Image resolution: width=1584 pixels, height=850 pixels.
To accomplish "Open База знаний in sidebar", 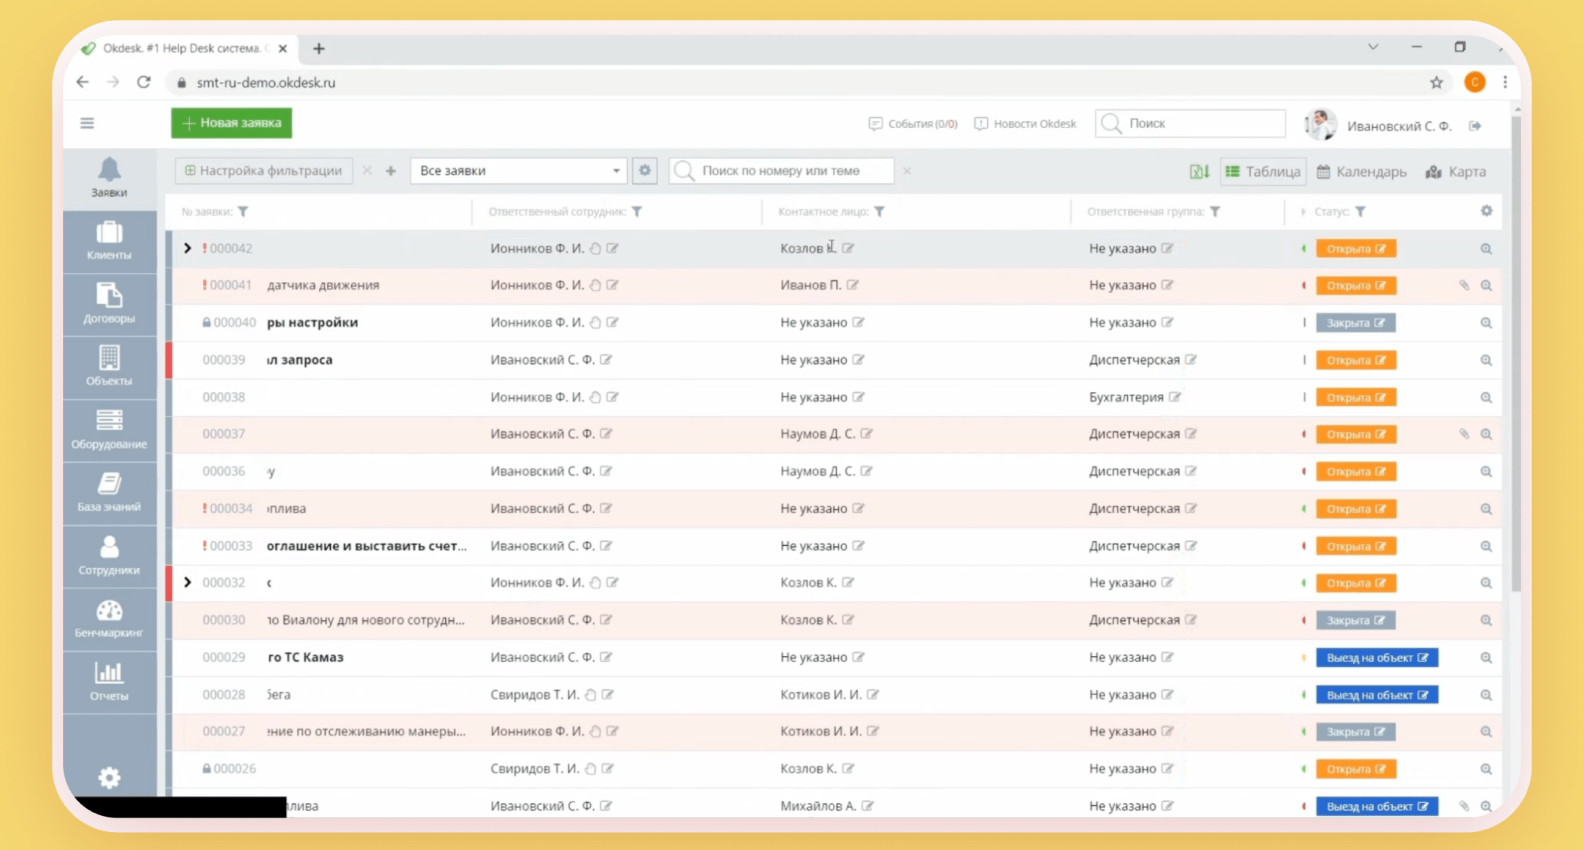I will coord(109,492).
